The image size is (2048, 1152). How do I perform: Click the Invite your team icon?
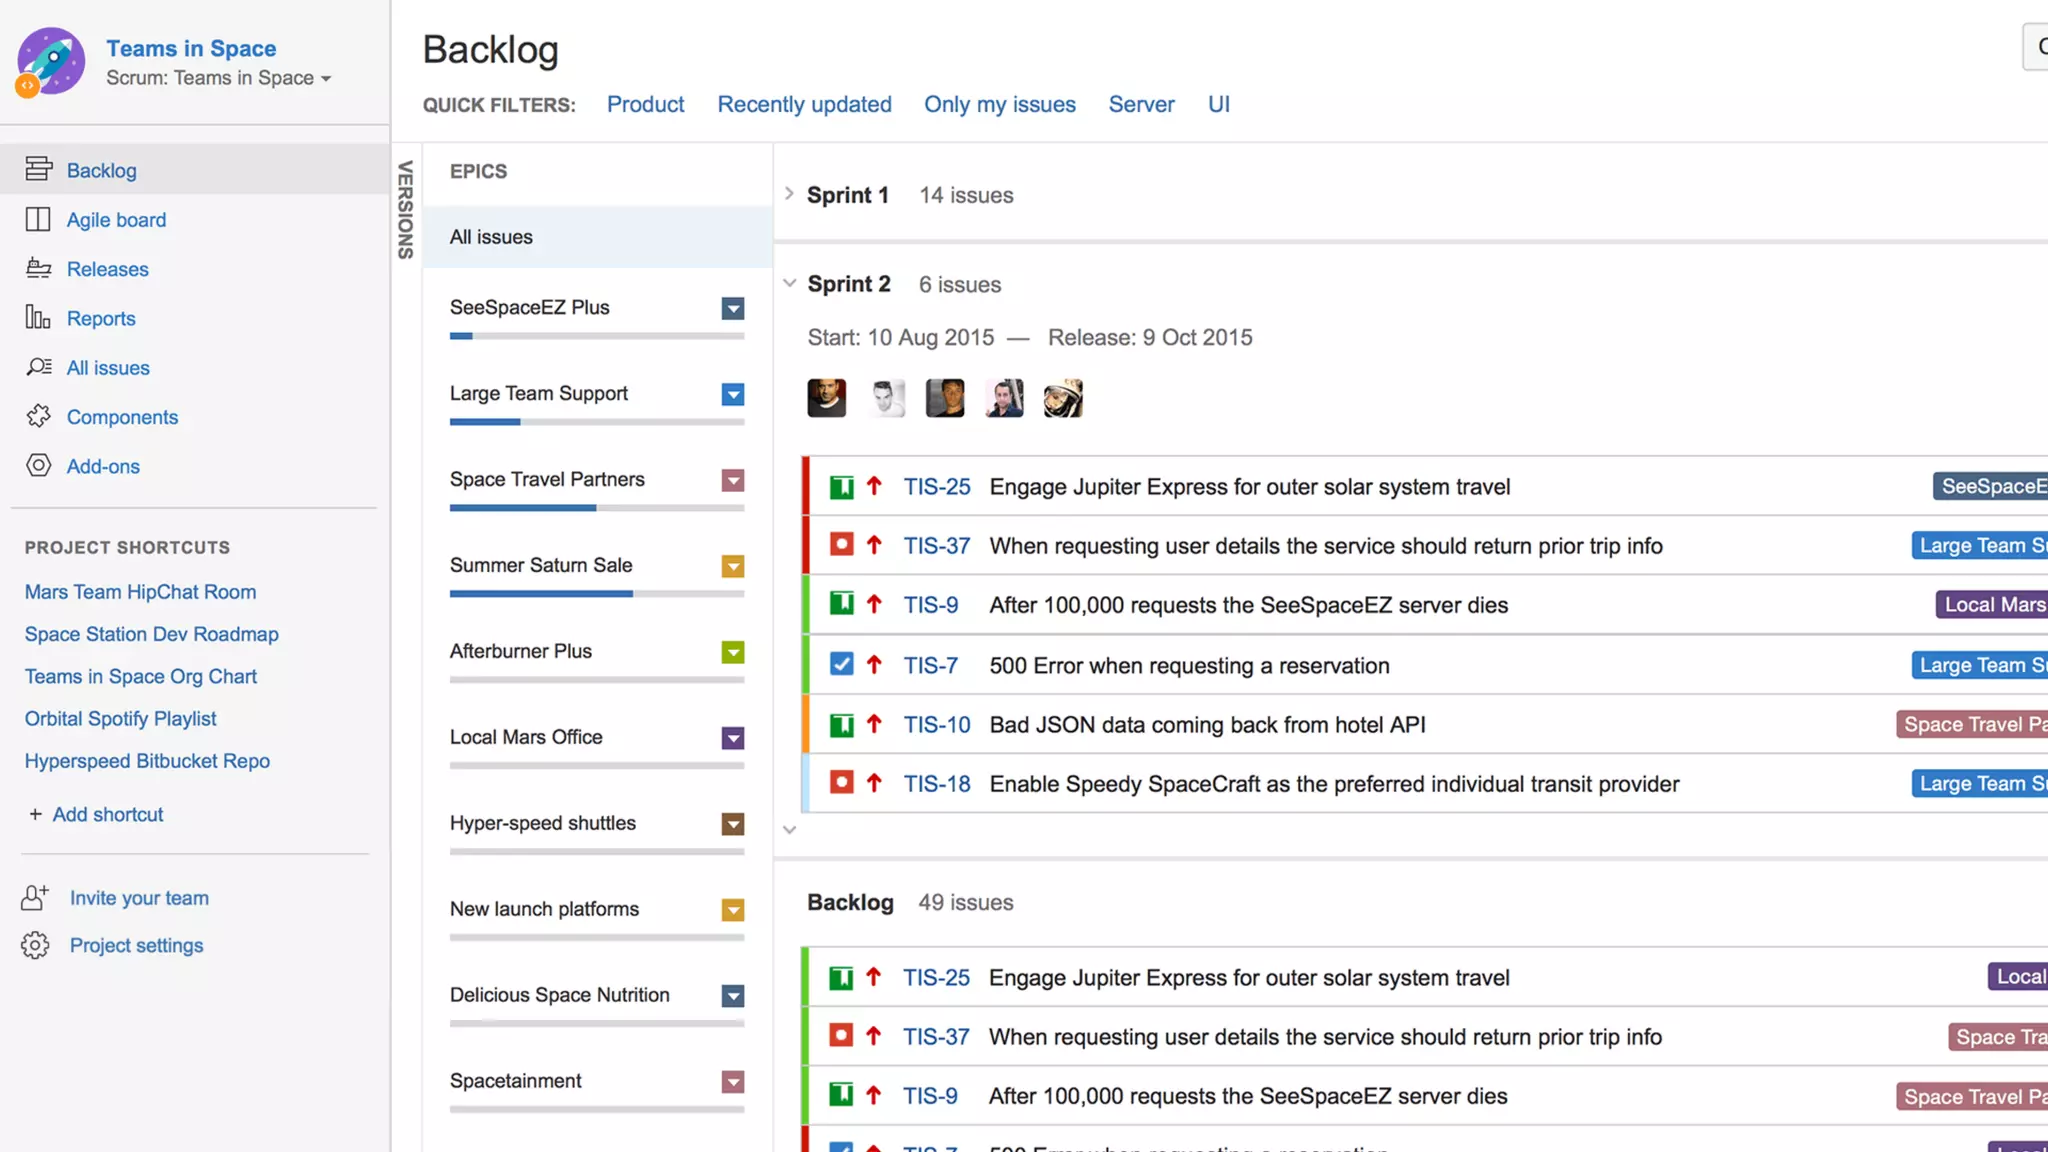coord(35,897)
